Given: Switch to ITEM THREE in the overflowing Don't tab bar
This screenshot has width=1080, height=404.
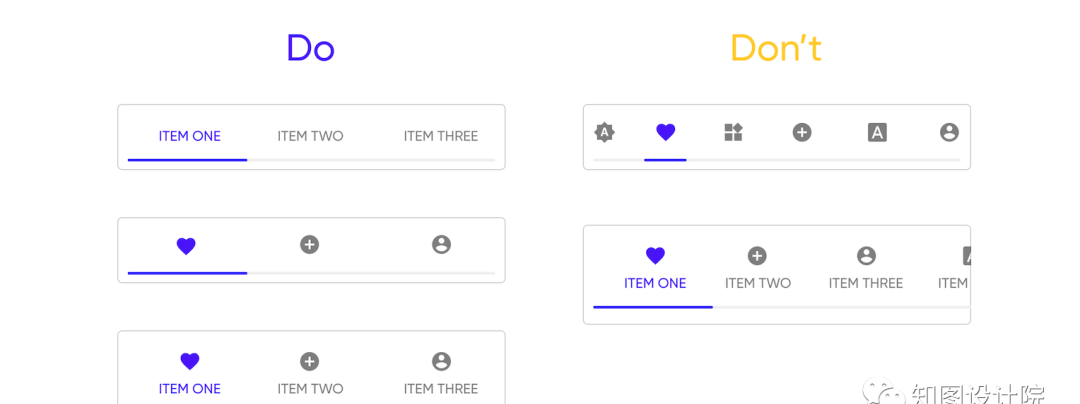Looking at the screenshot, I should [866, 270].
